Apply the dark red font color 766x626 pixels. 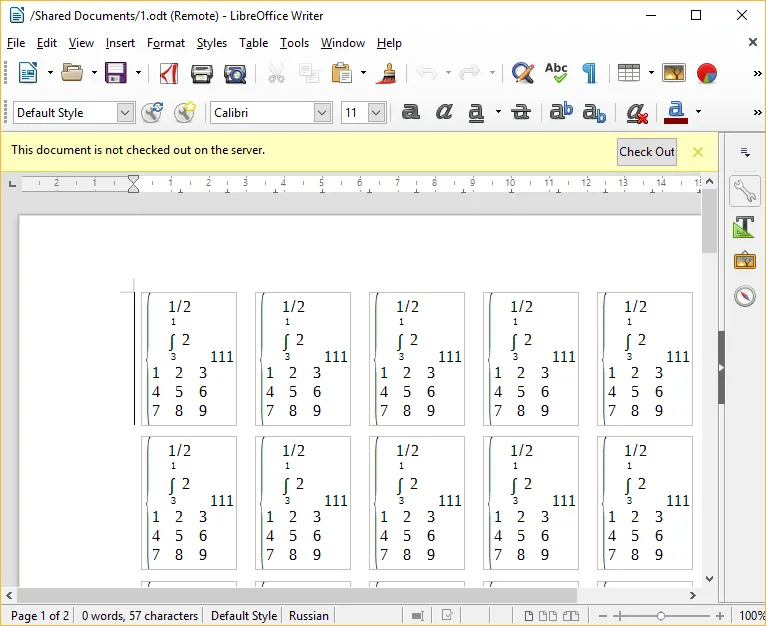tap(676, 112)
